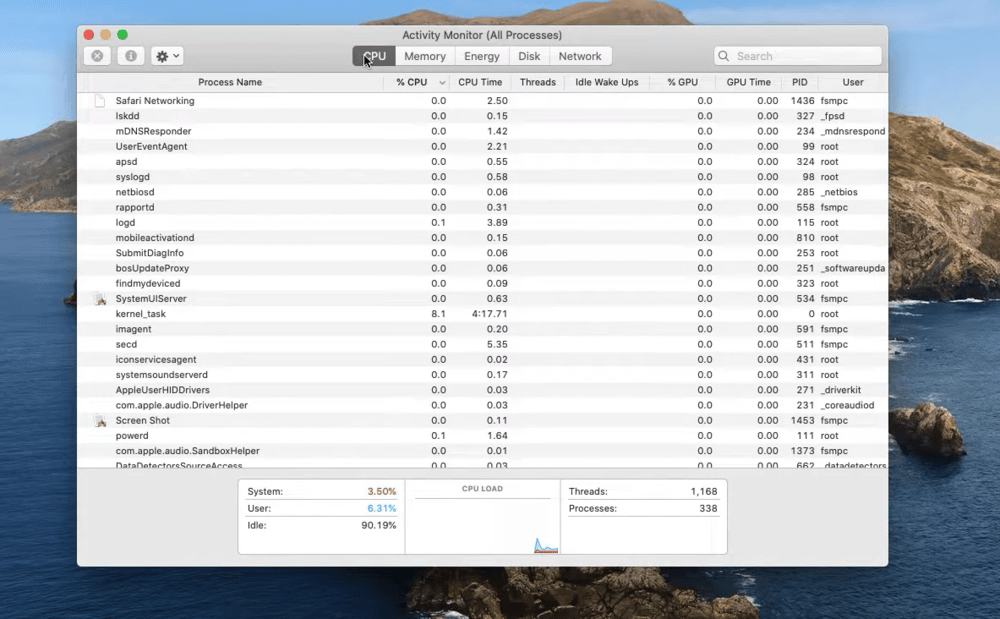The height and width of the screenshot is (619, 1000).
Task: Click the stop process (X) toolbar icon
Action: point(97,56)
